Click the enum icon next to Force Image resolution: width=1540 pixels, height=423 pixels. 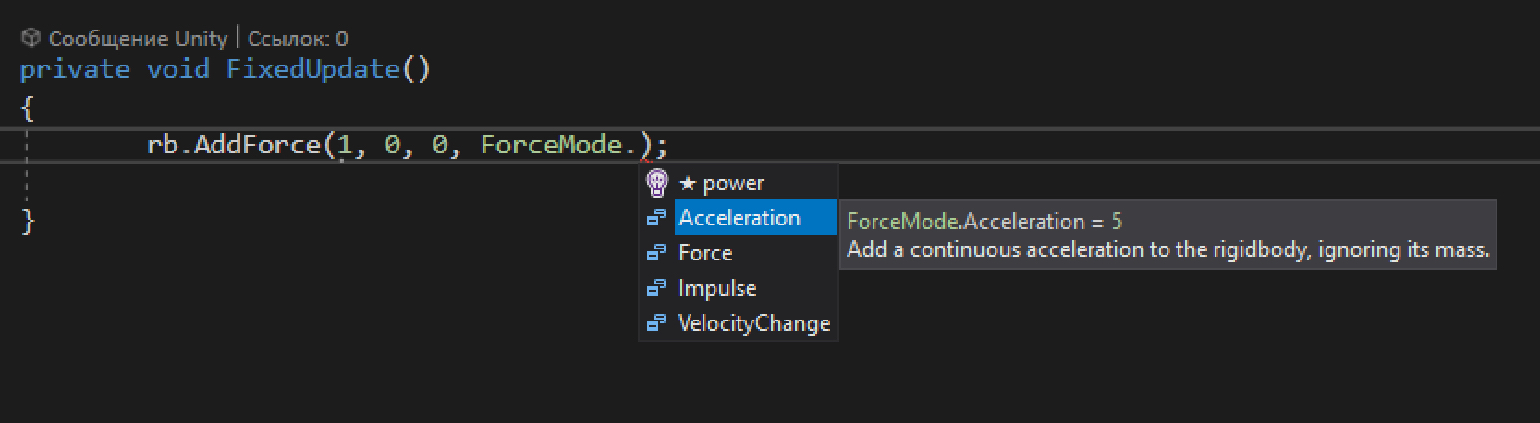(657, 253)
